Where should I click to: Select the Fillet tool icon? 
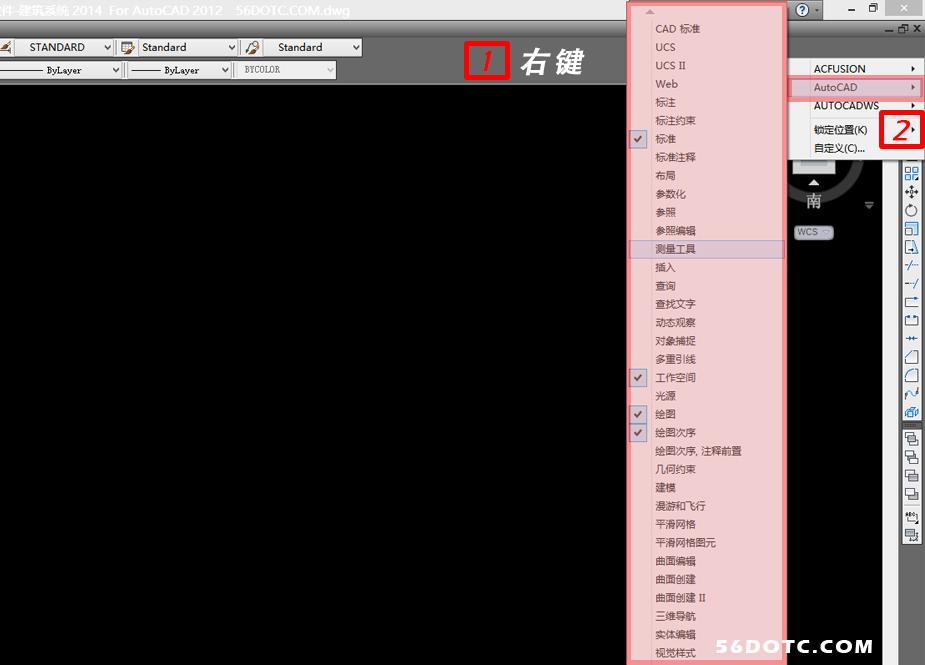(911, 375)
